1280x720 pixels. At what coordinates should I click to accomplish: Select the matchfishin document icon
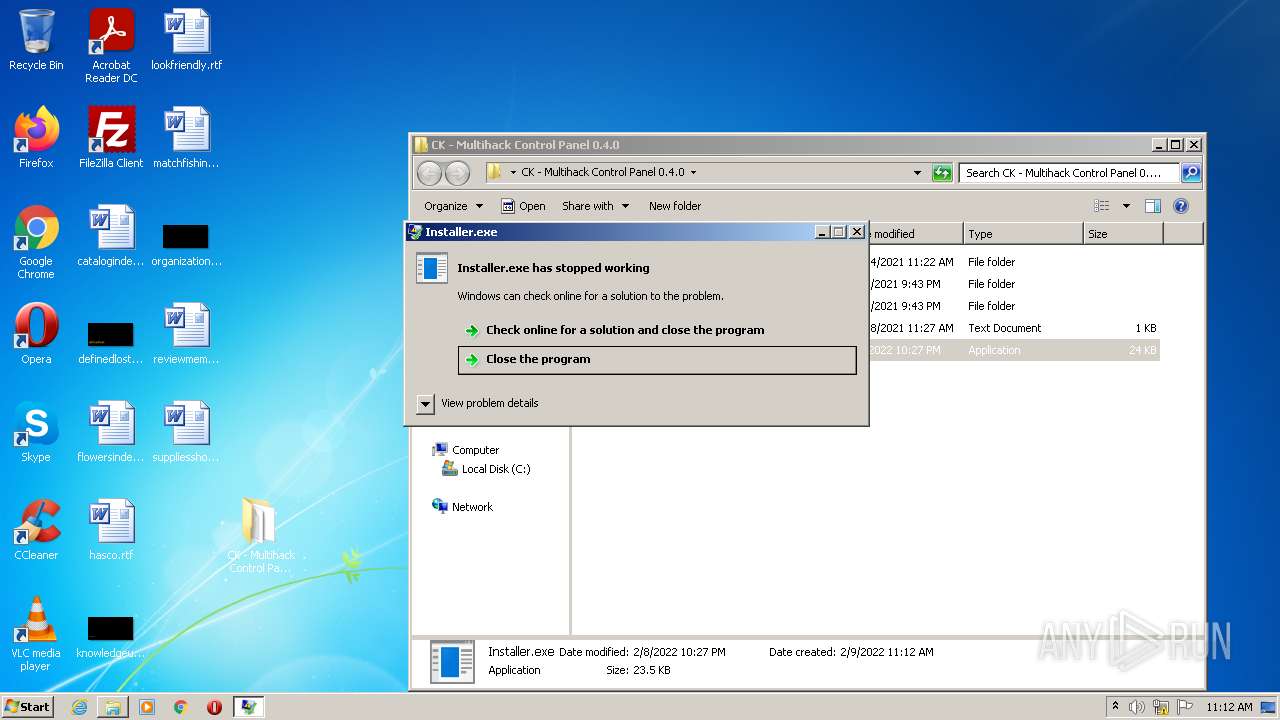point(186,138)
